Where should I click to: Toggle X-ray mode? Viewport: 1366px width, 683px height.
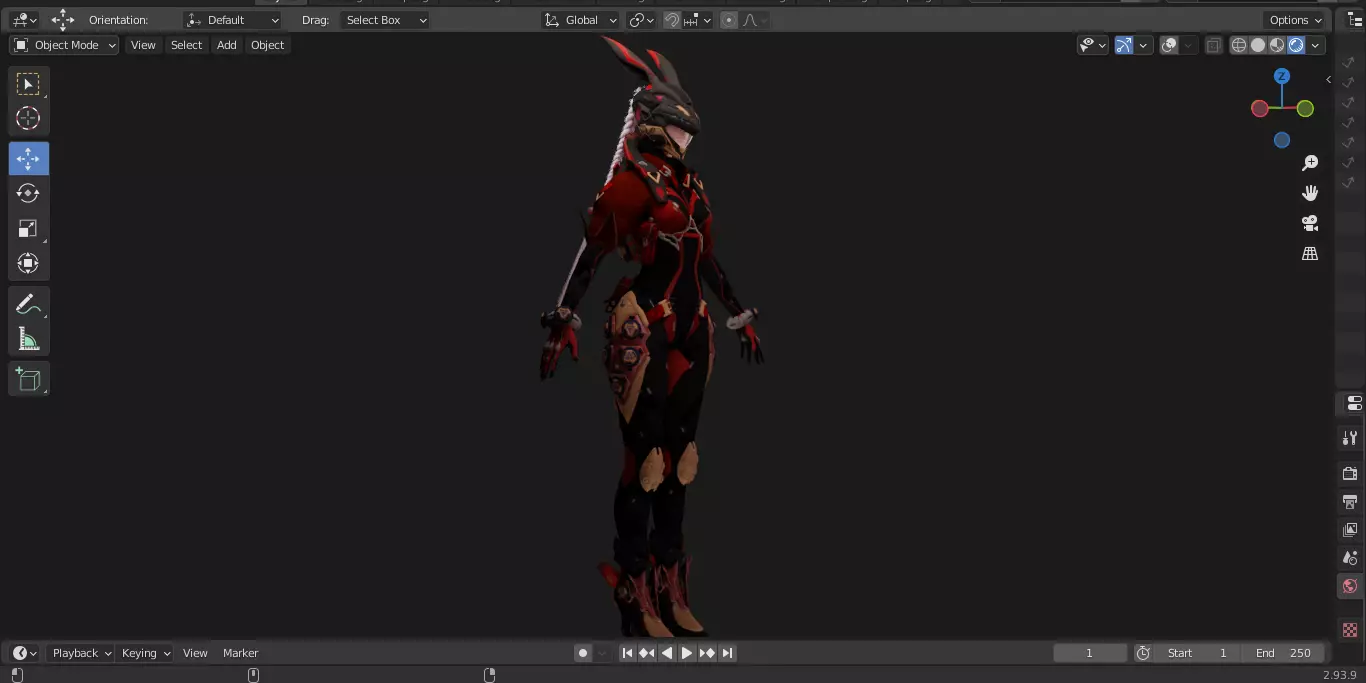[x=1213, y=45]
